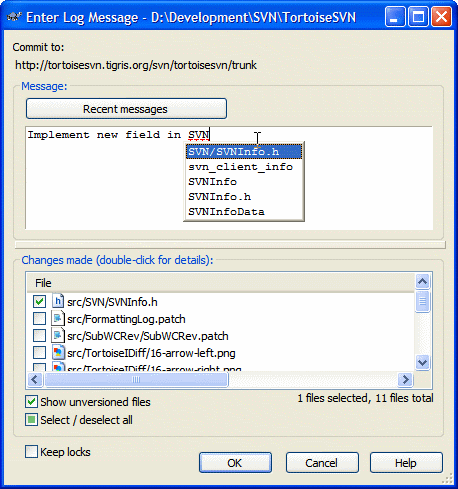Tick the SubWCRev.patch checkbox
This screenshot has width=458, height=489.
[x=39, y=336]
